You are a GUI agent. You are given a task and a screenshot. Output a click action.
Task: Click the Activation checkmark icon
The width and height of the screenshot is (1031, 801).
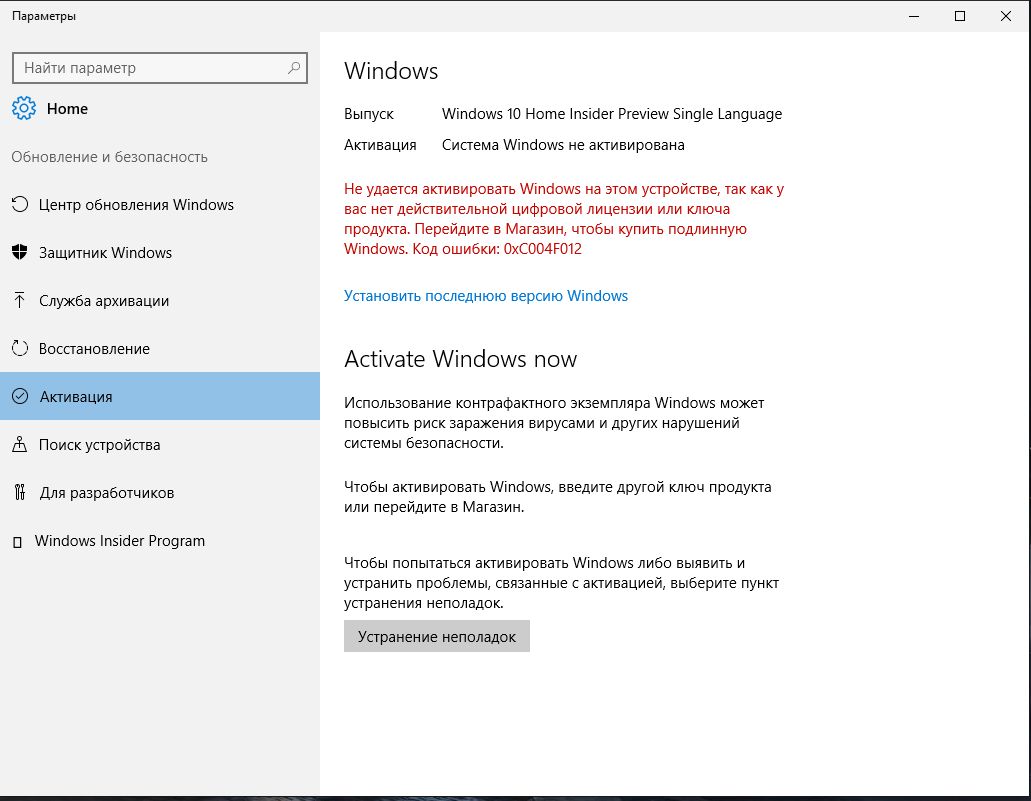20,396
